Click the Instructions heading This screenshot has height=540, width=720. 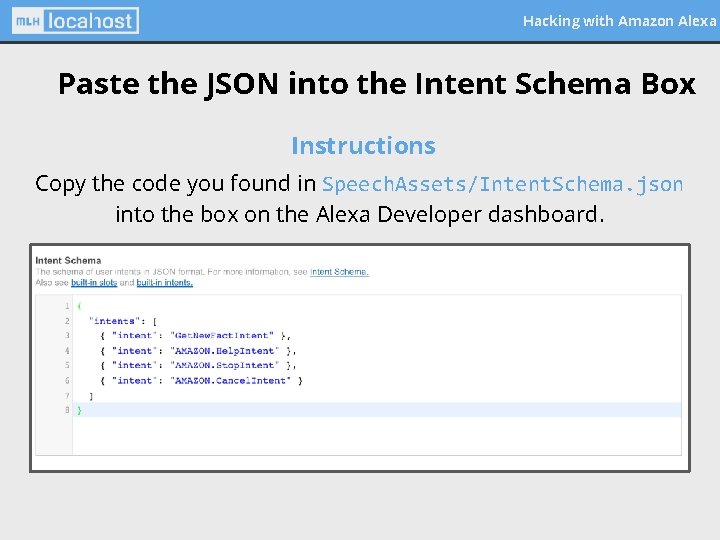(363, 146)
